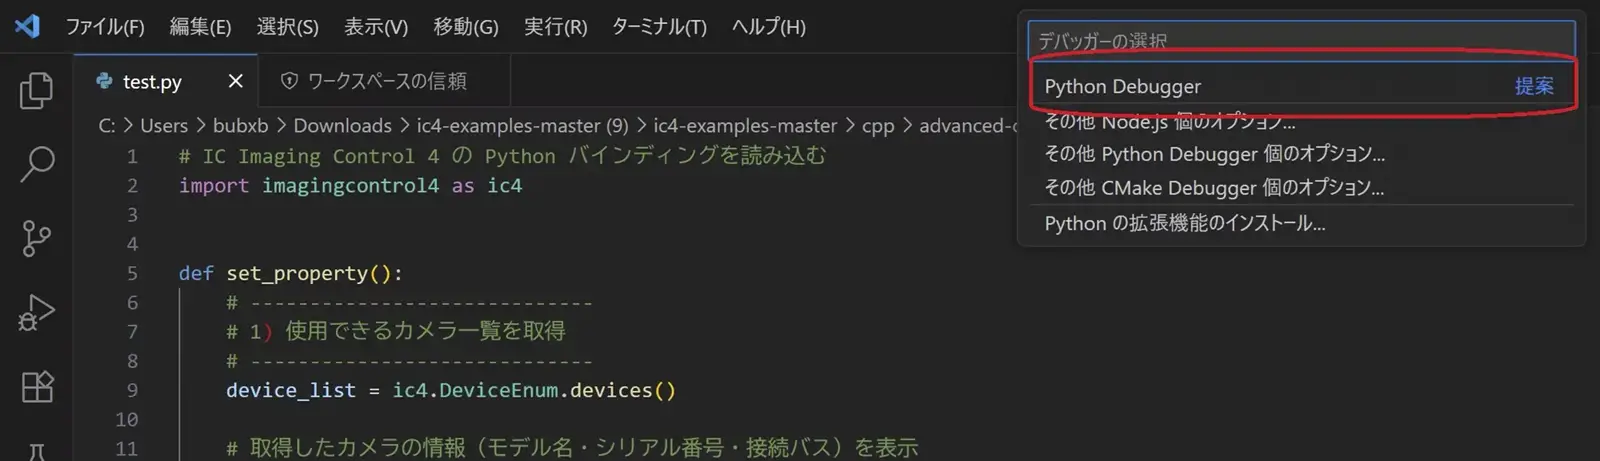Open the Explorer view in activity bar
The height and width of the screenshot is (461, 1600).
click(36, 91)
